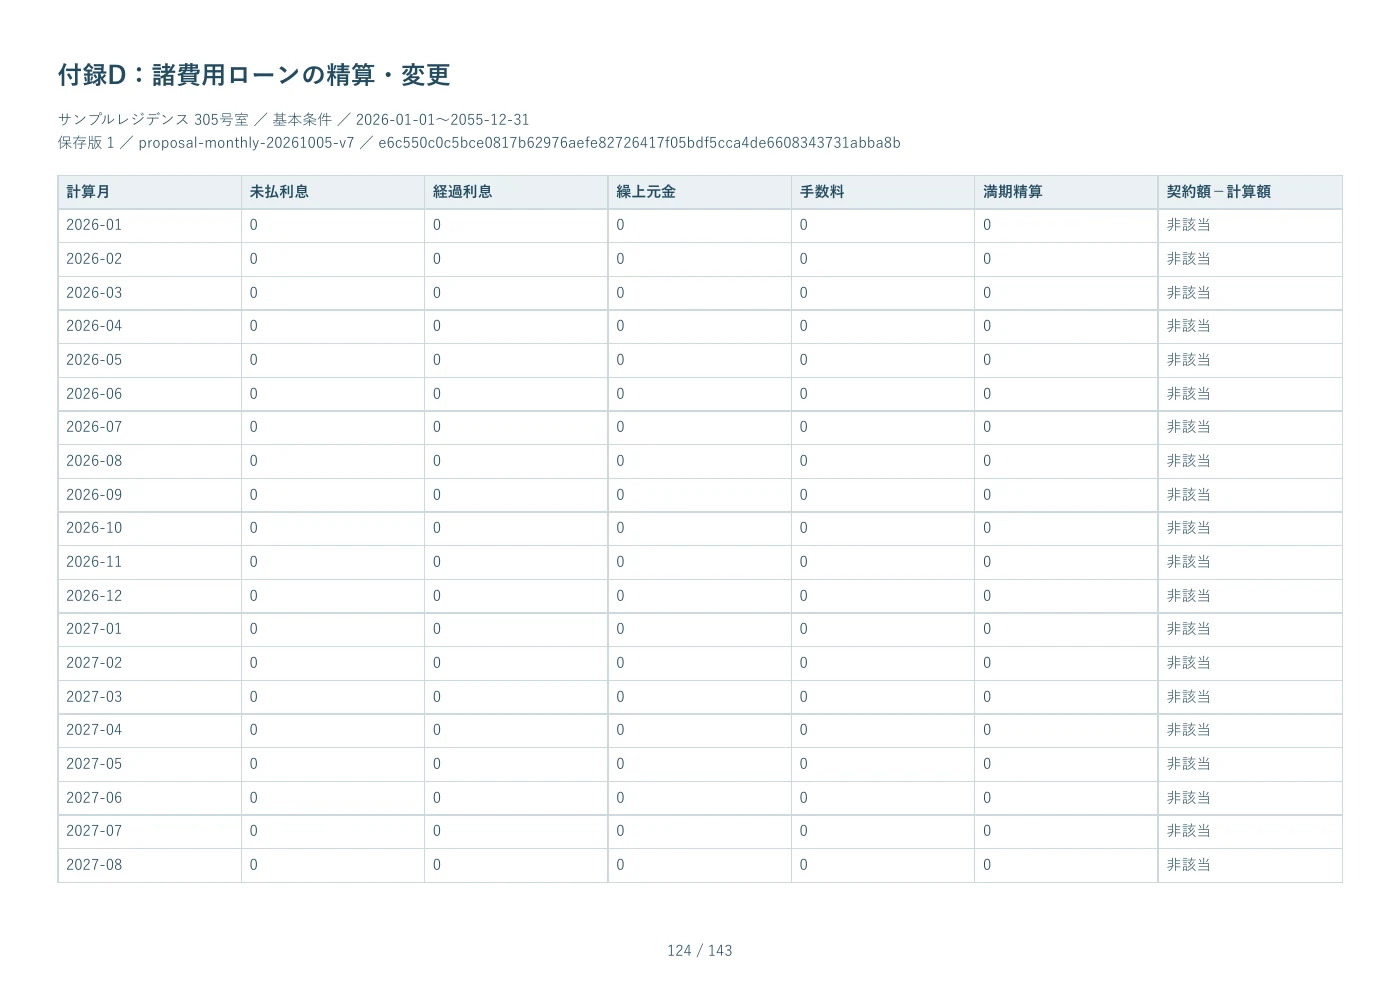Select the 2026-07 month cell
This screenshot has height=990, width=1400.
tap(149, 428)
